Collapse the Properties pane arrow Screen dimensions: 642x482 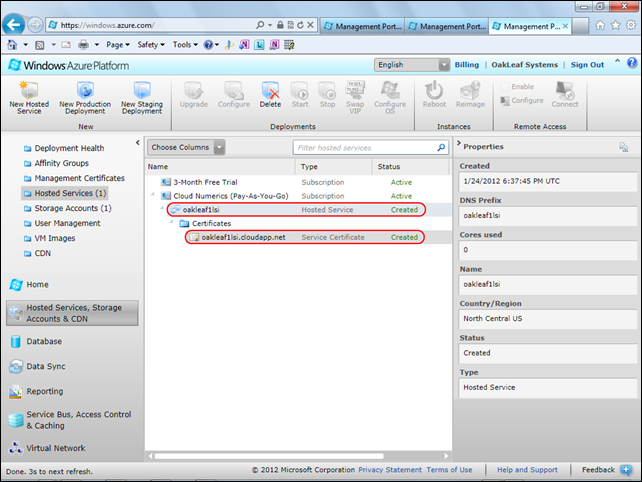[x=459, y=143]
